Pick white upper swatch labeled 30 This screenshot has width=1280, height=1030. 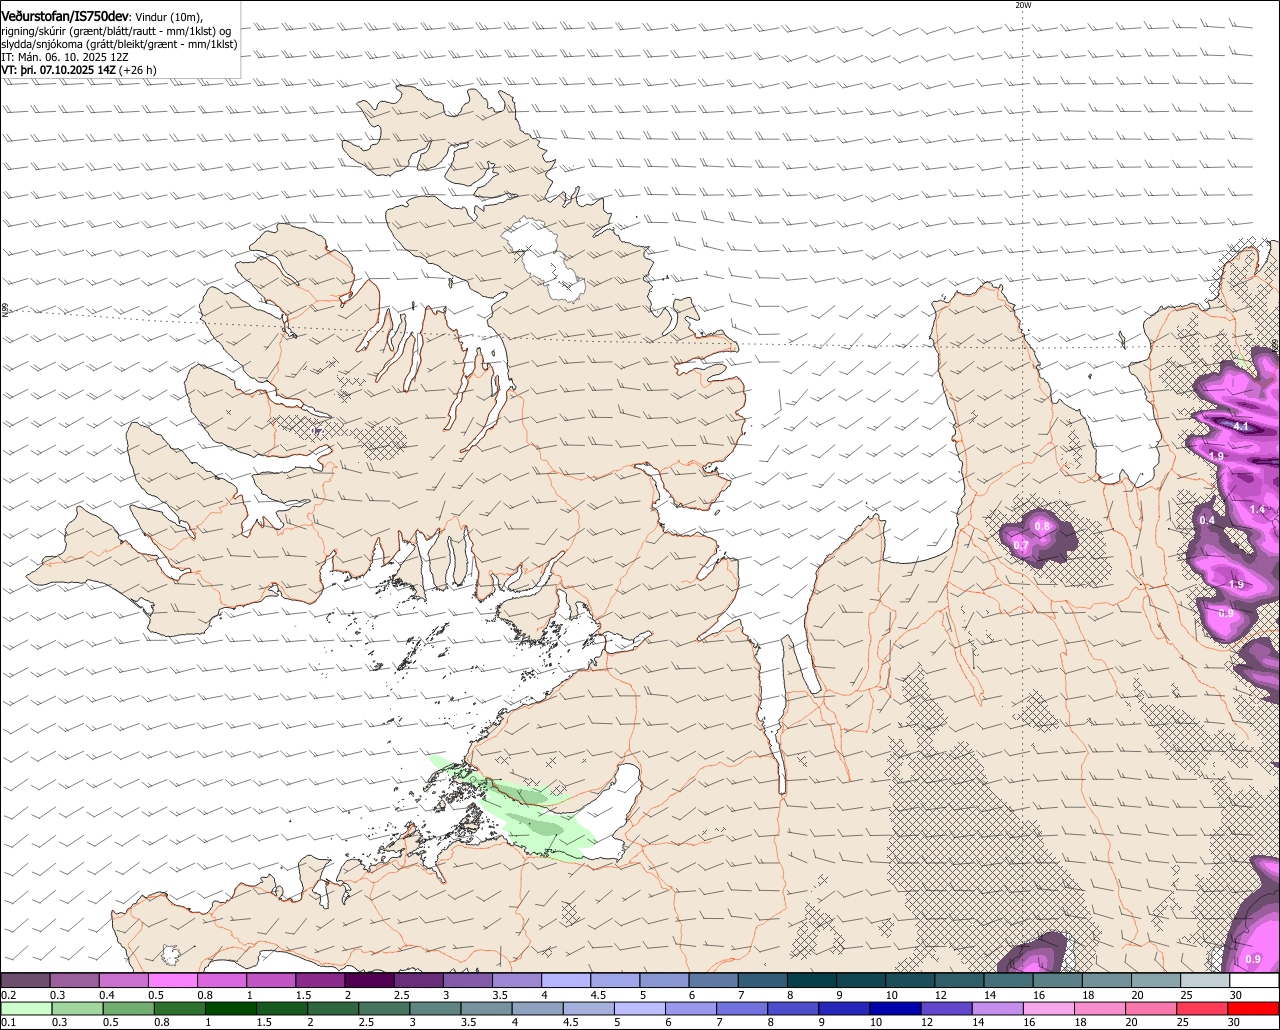tap(1254, 981)
